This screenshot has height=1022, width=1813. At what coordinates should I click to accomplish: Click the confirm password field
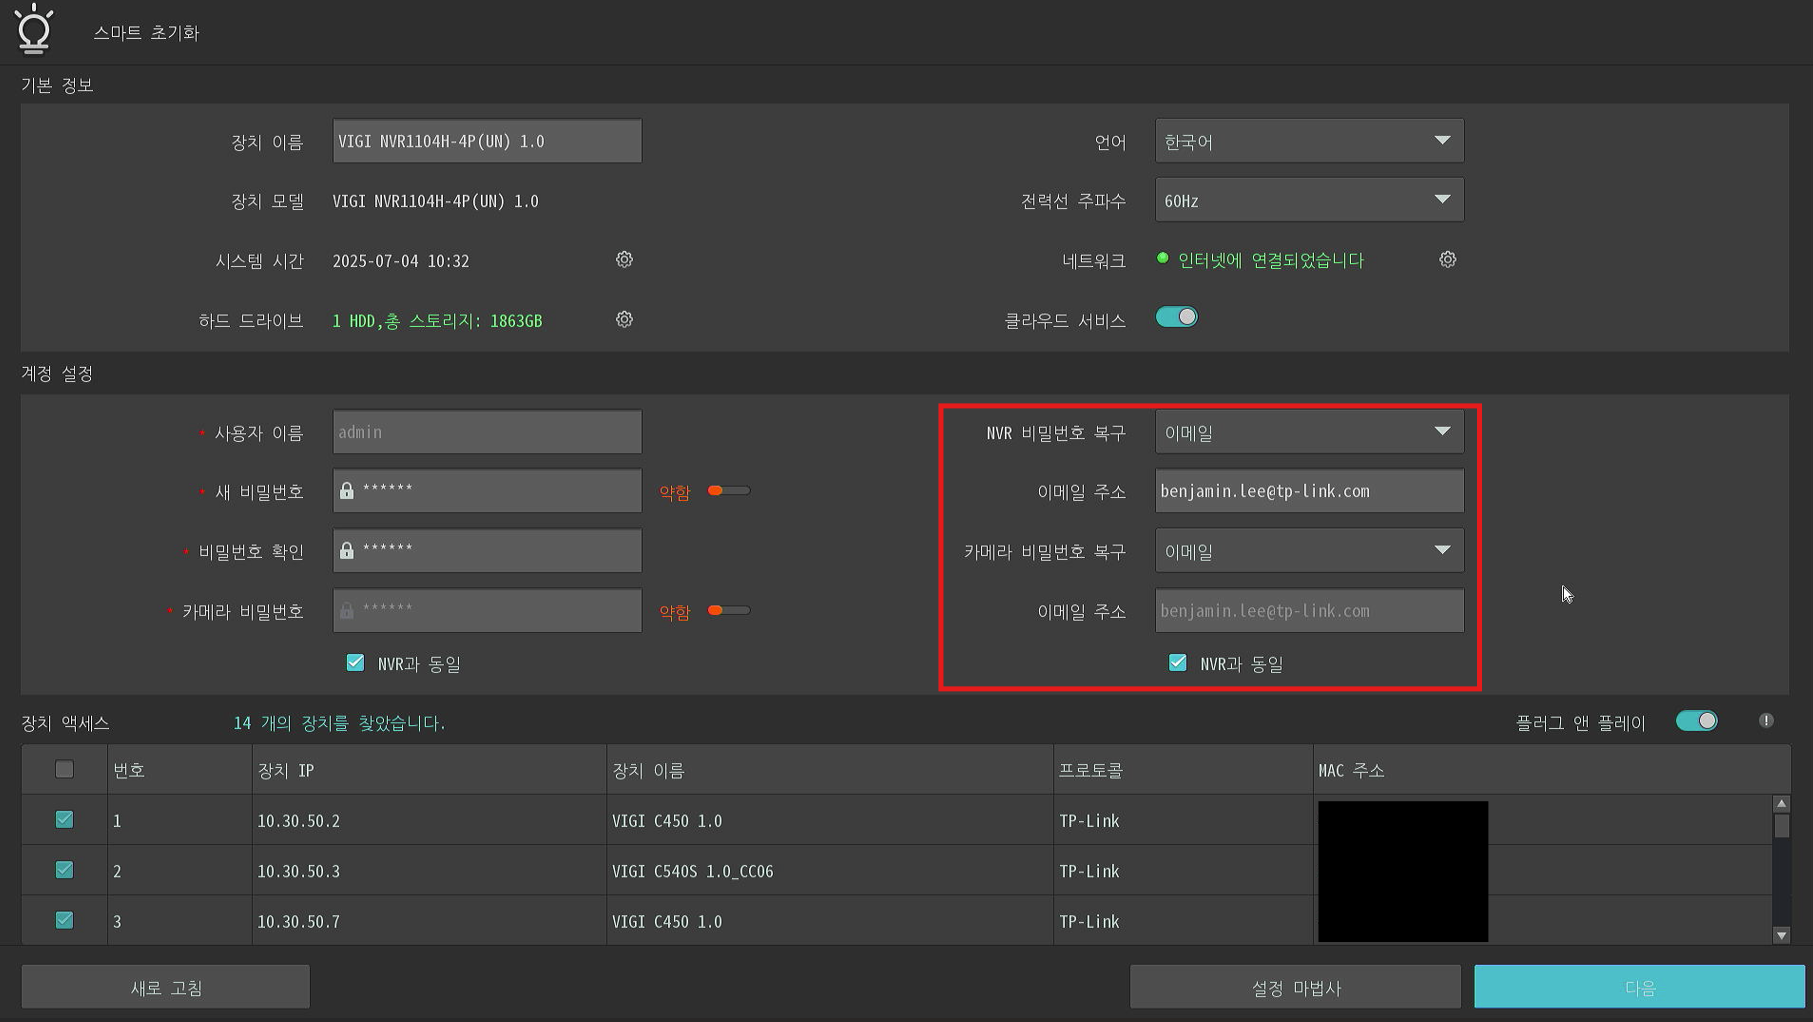[487, 551]
